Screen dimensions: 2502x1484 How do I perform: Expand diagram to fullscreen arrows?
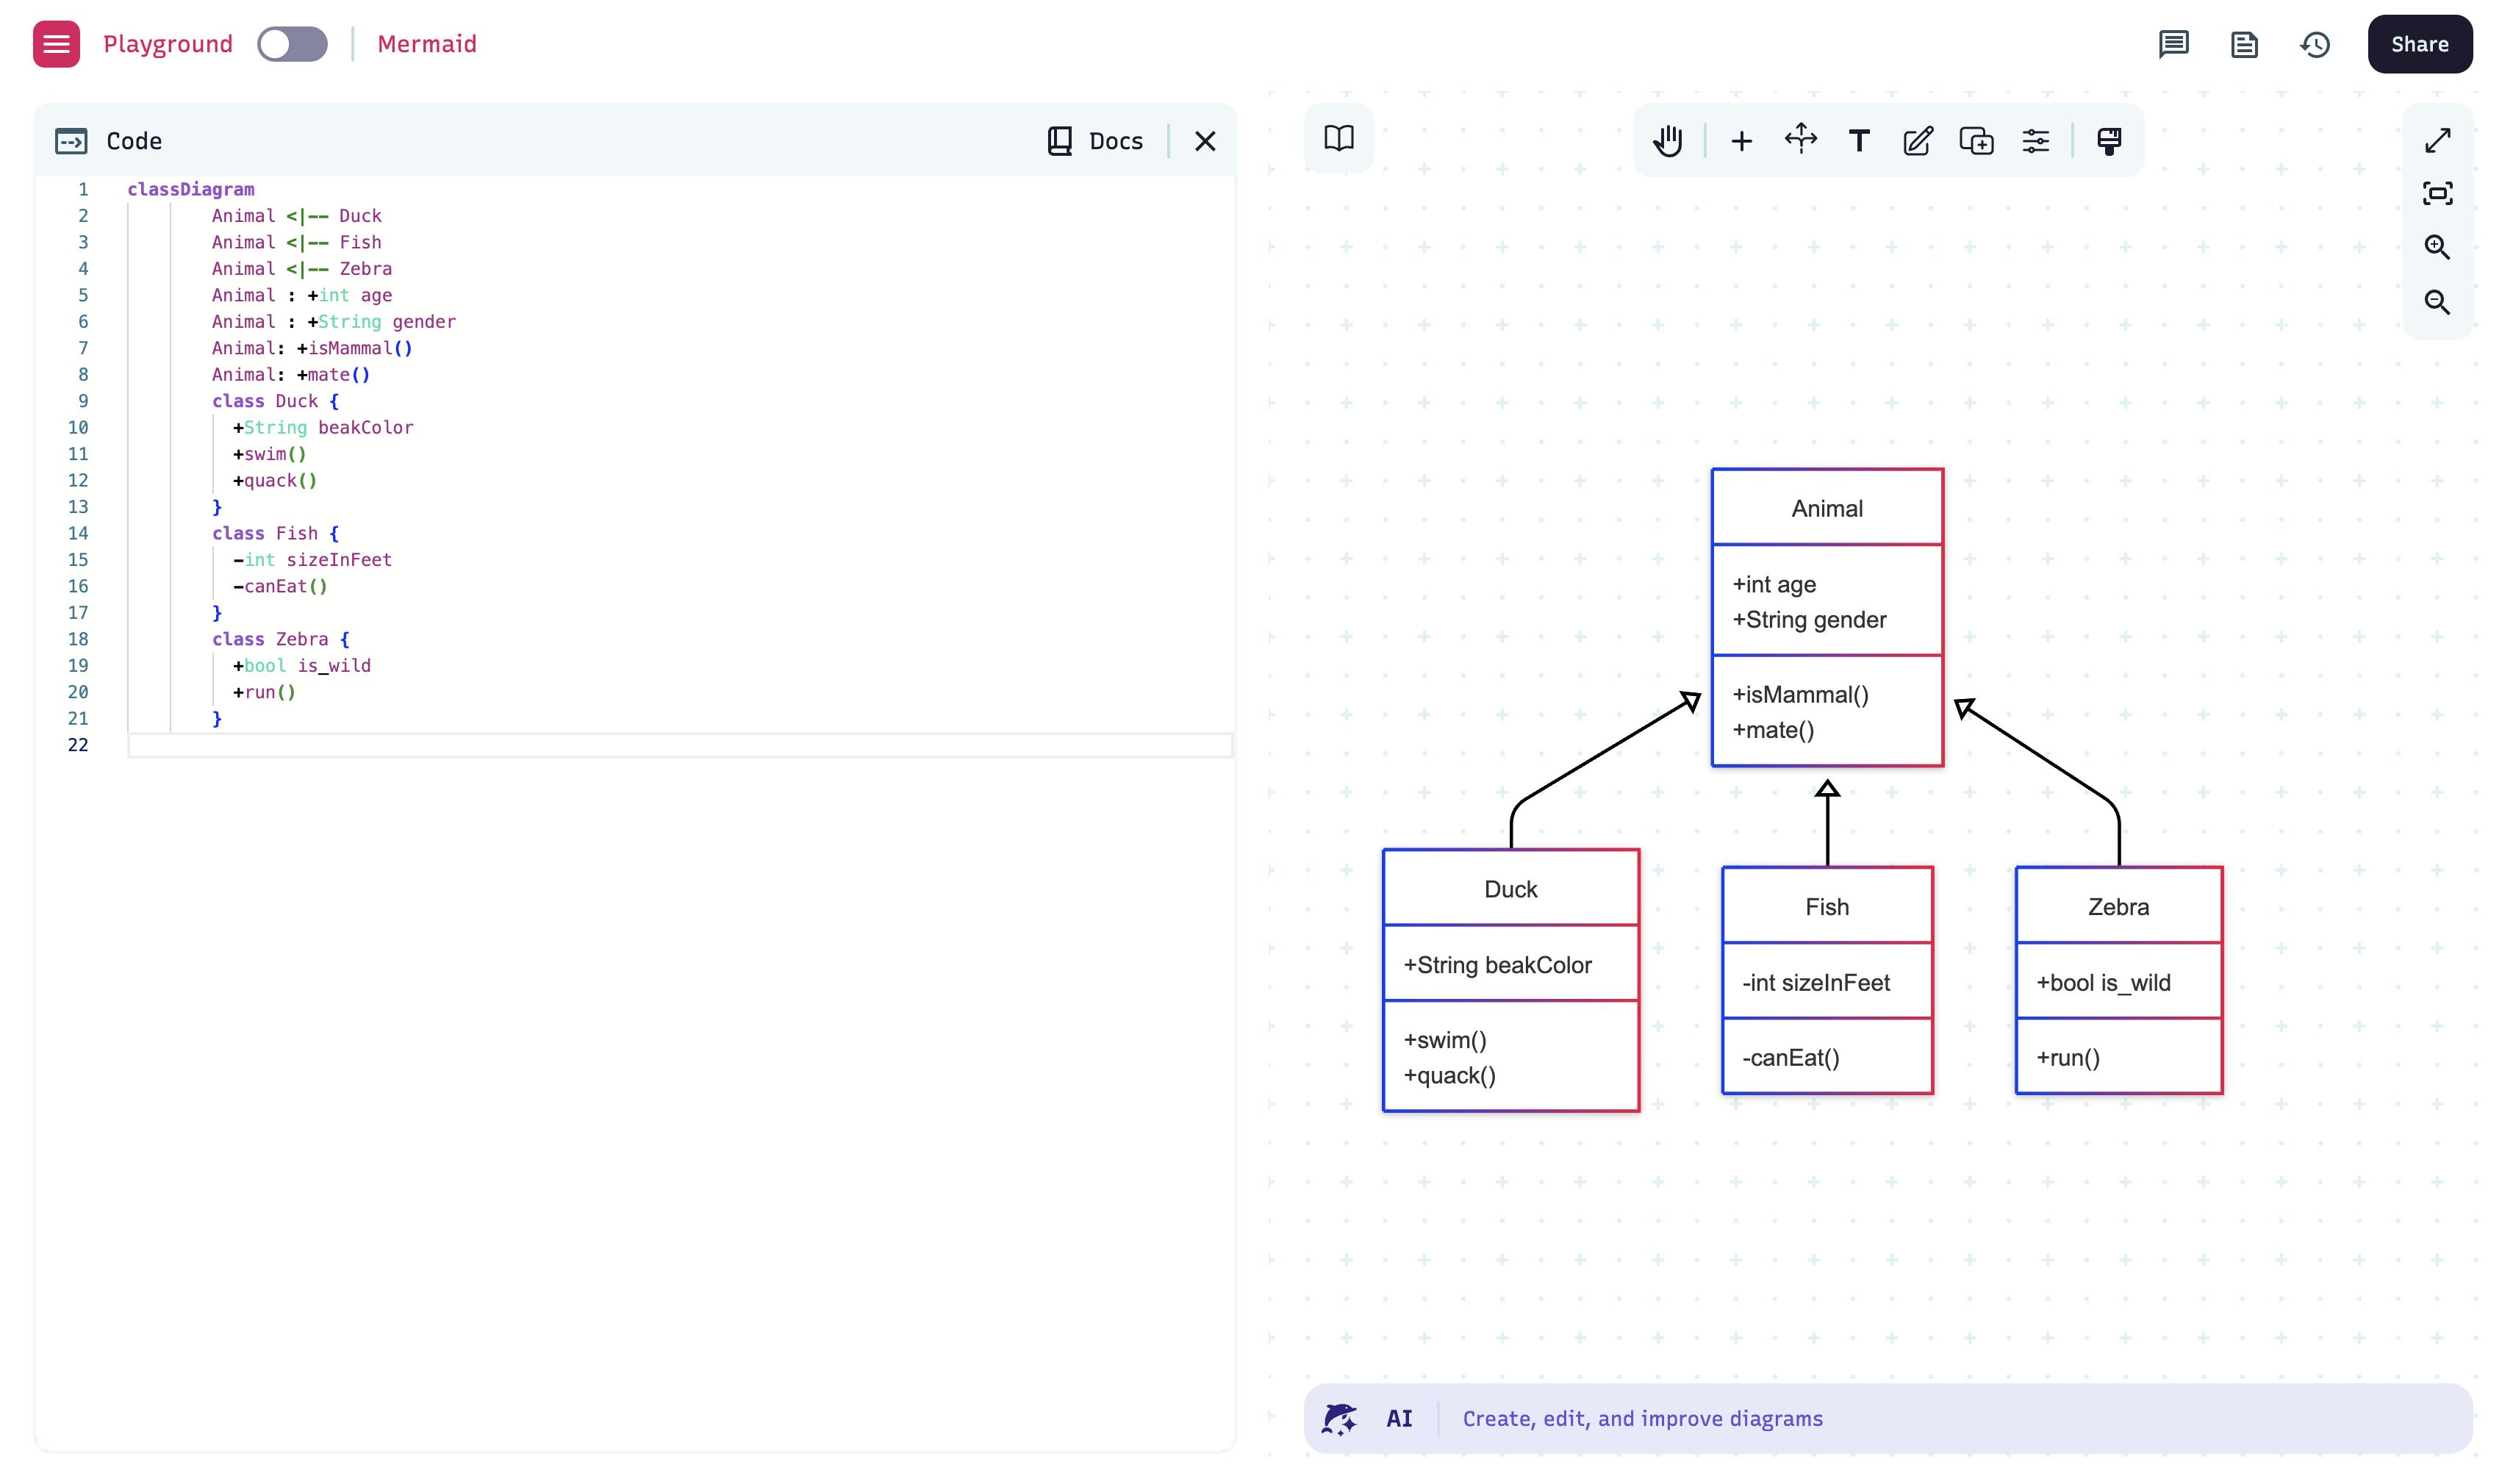click(x=2436, y=140)
